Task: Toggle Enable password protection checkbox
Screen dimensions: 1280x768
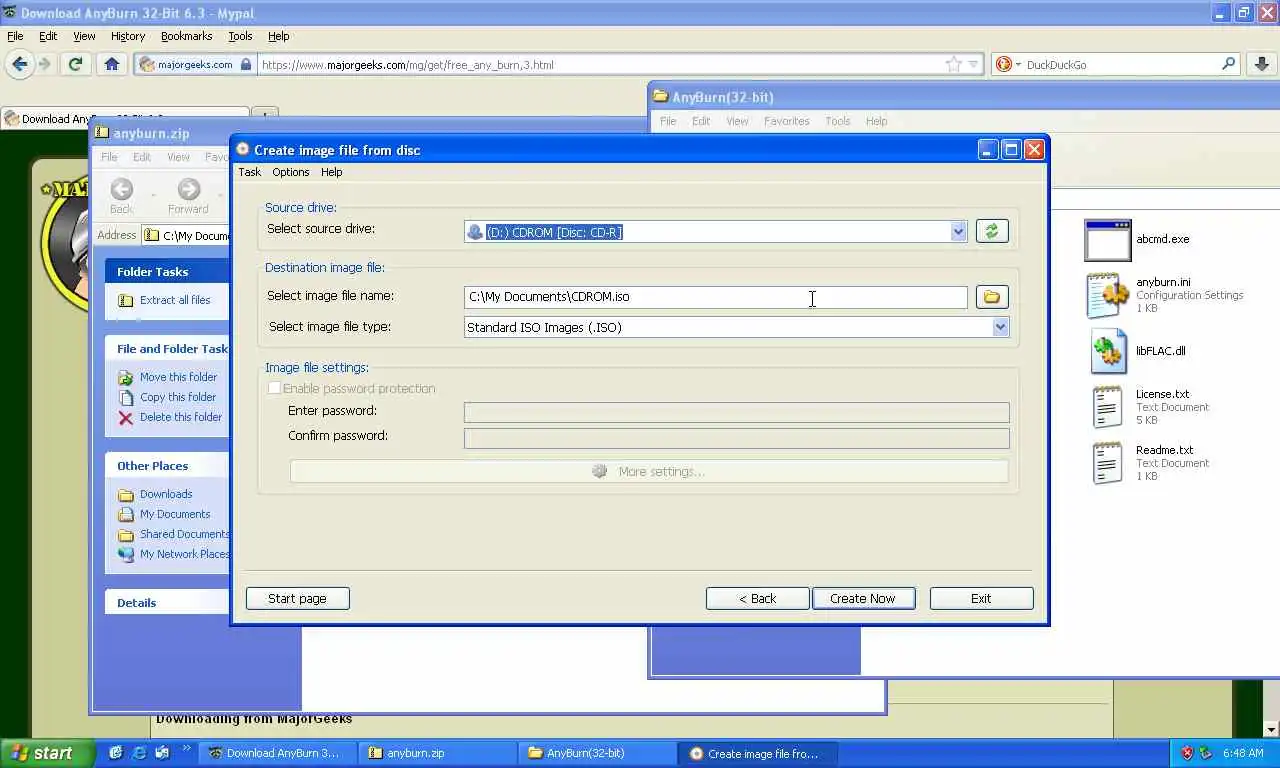Action: click(274, 388)
